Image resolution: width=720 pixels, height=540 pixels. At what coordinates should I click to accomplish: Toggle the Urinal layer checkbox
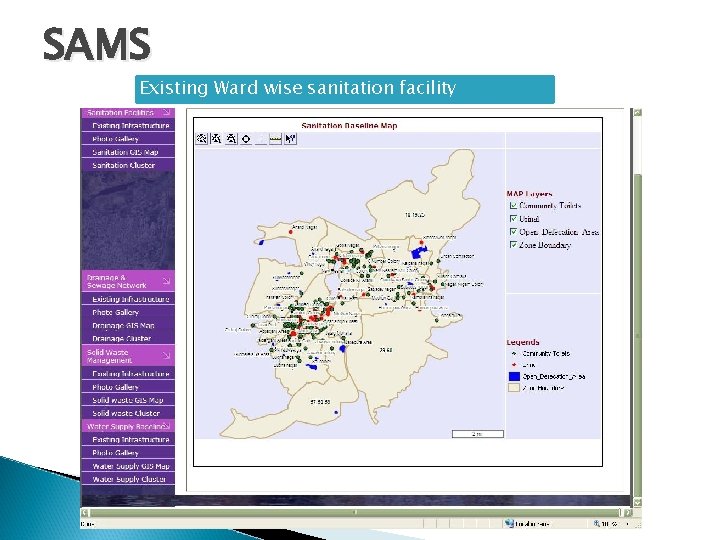513,219
